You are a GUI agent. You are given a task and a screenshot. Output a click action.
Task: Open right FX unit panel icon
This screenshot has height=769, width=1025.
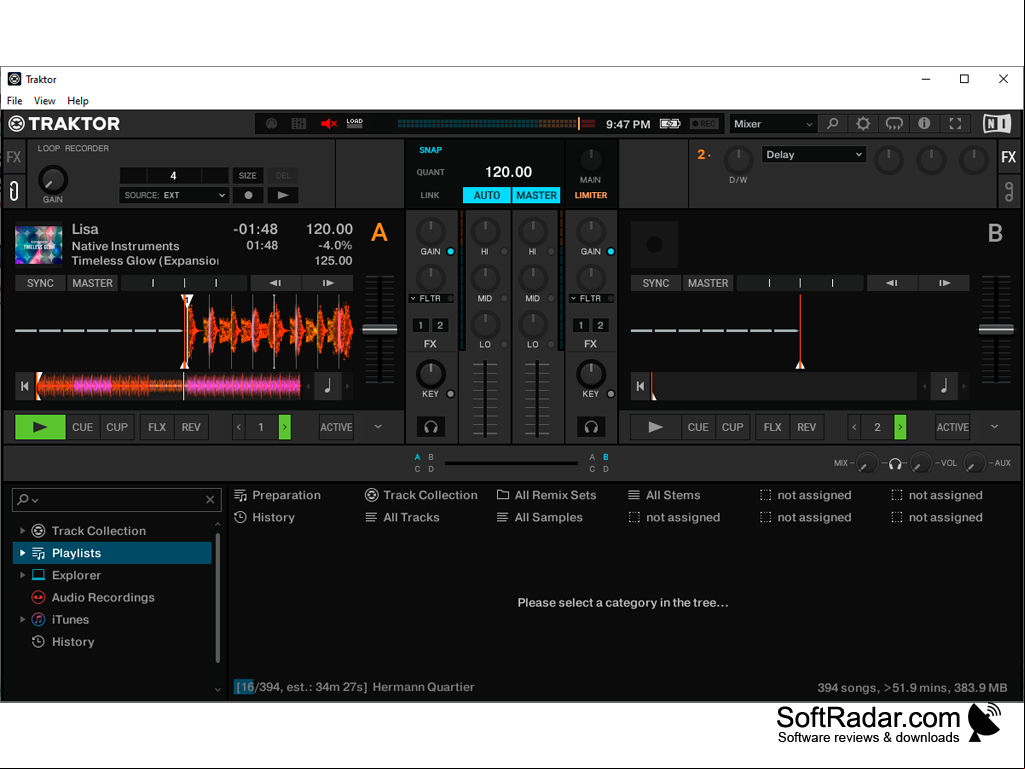pos(1009,157)
